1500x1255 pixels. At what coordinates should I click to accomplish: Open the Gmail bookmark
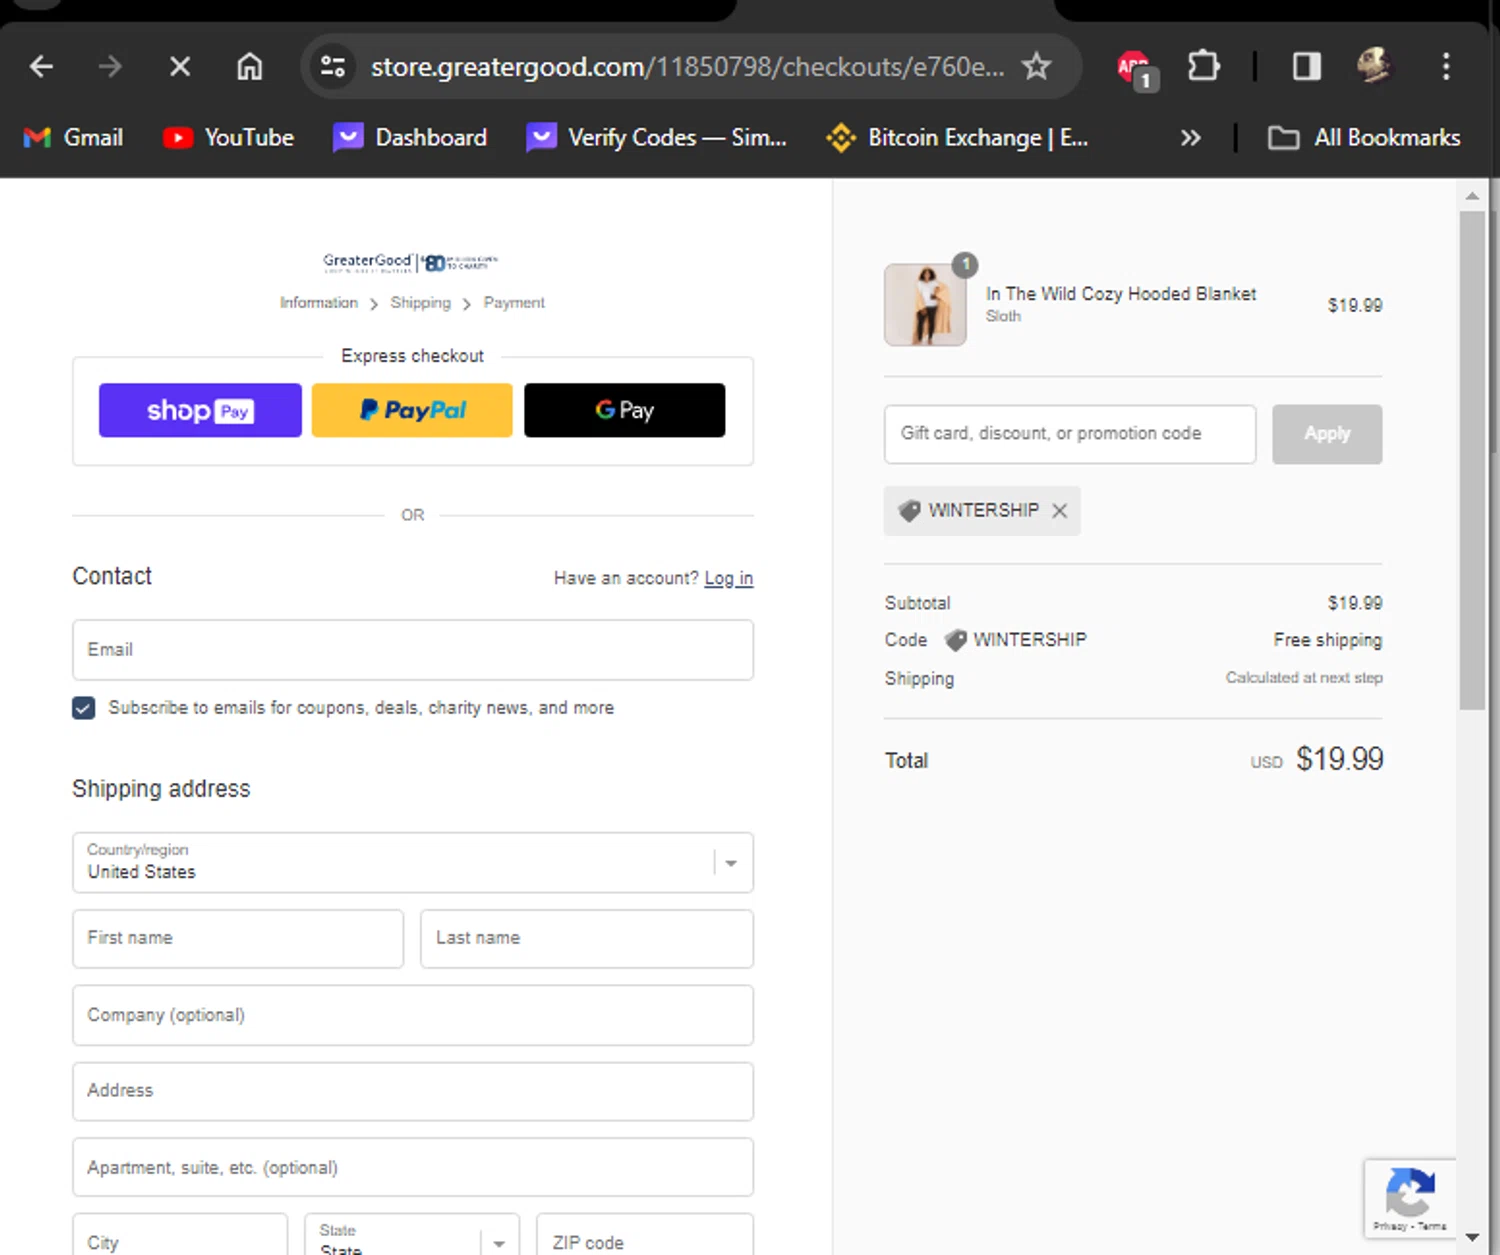coord(74,138)
